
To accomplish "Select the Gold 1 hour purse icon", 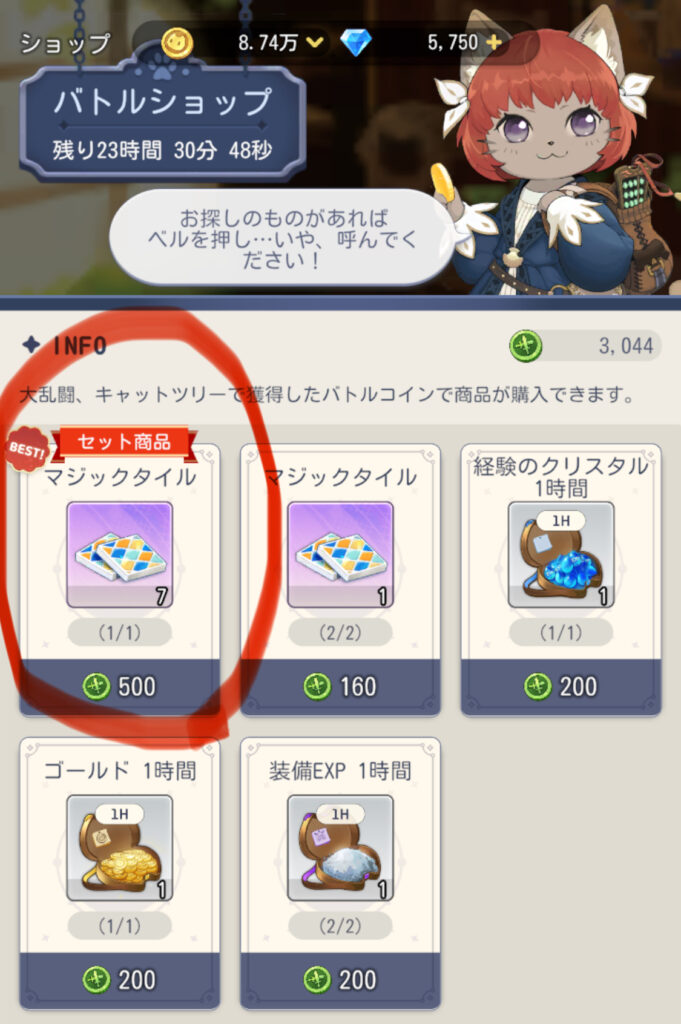I will (119, 848).
